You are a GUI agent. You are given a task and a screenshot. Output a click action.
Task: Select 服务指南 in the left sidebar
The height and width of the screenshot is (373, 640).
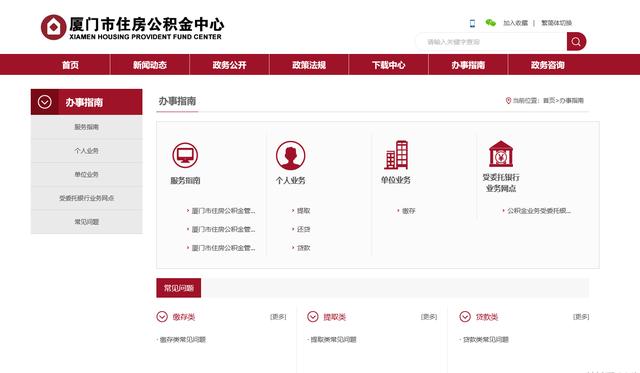pos(87,127)
